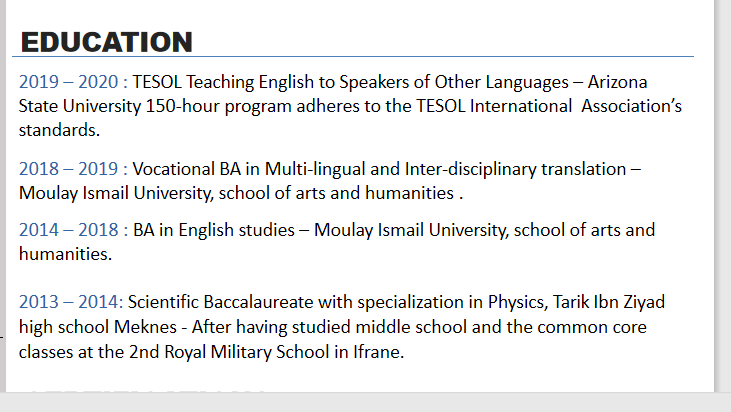Click the date range 2019 – 2020
Screen dimensions: 731x412
[68, 81]
